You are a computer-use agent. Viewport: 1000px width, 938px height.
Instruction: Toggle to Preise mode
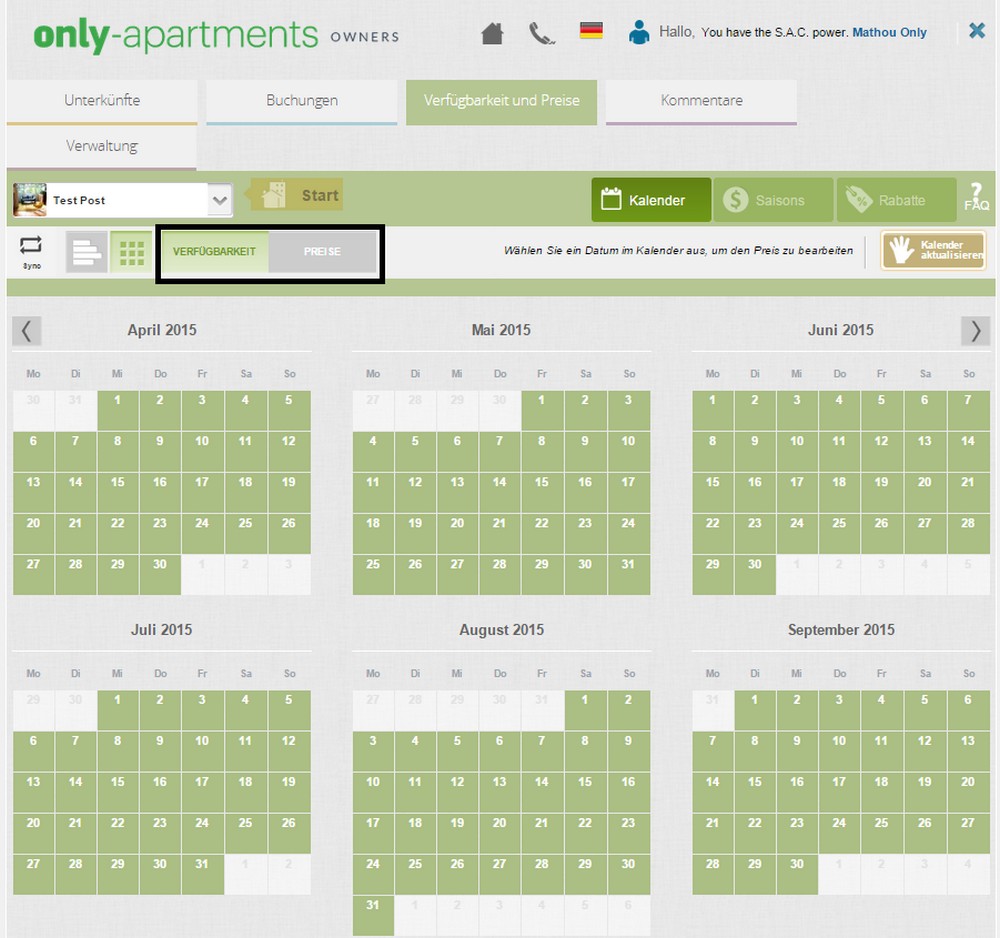point(322,252)
